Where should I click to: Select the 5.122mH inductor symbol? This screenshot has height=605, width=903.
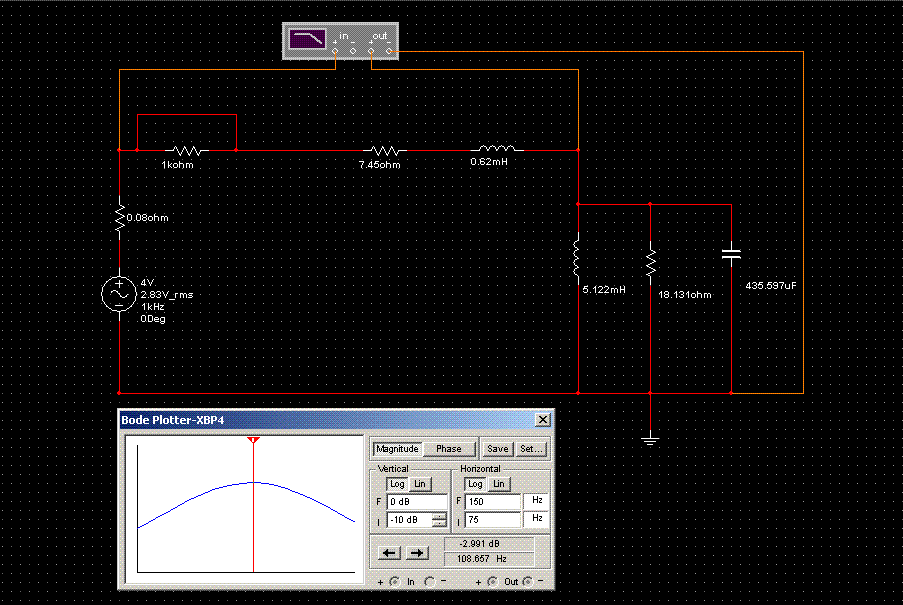[x=576, y=258]
